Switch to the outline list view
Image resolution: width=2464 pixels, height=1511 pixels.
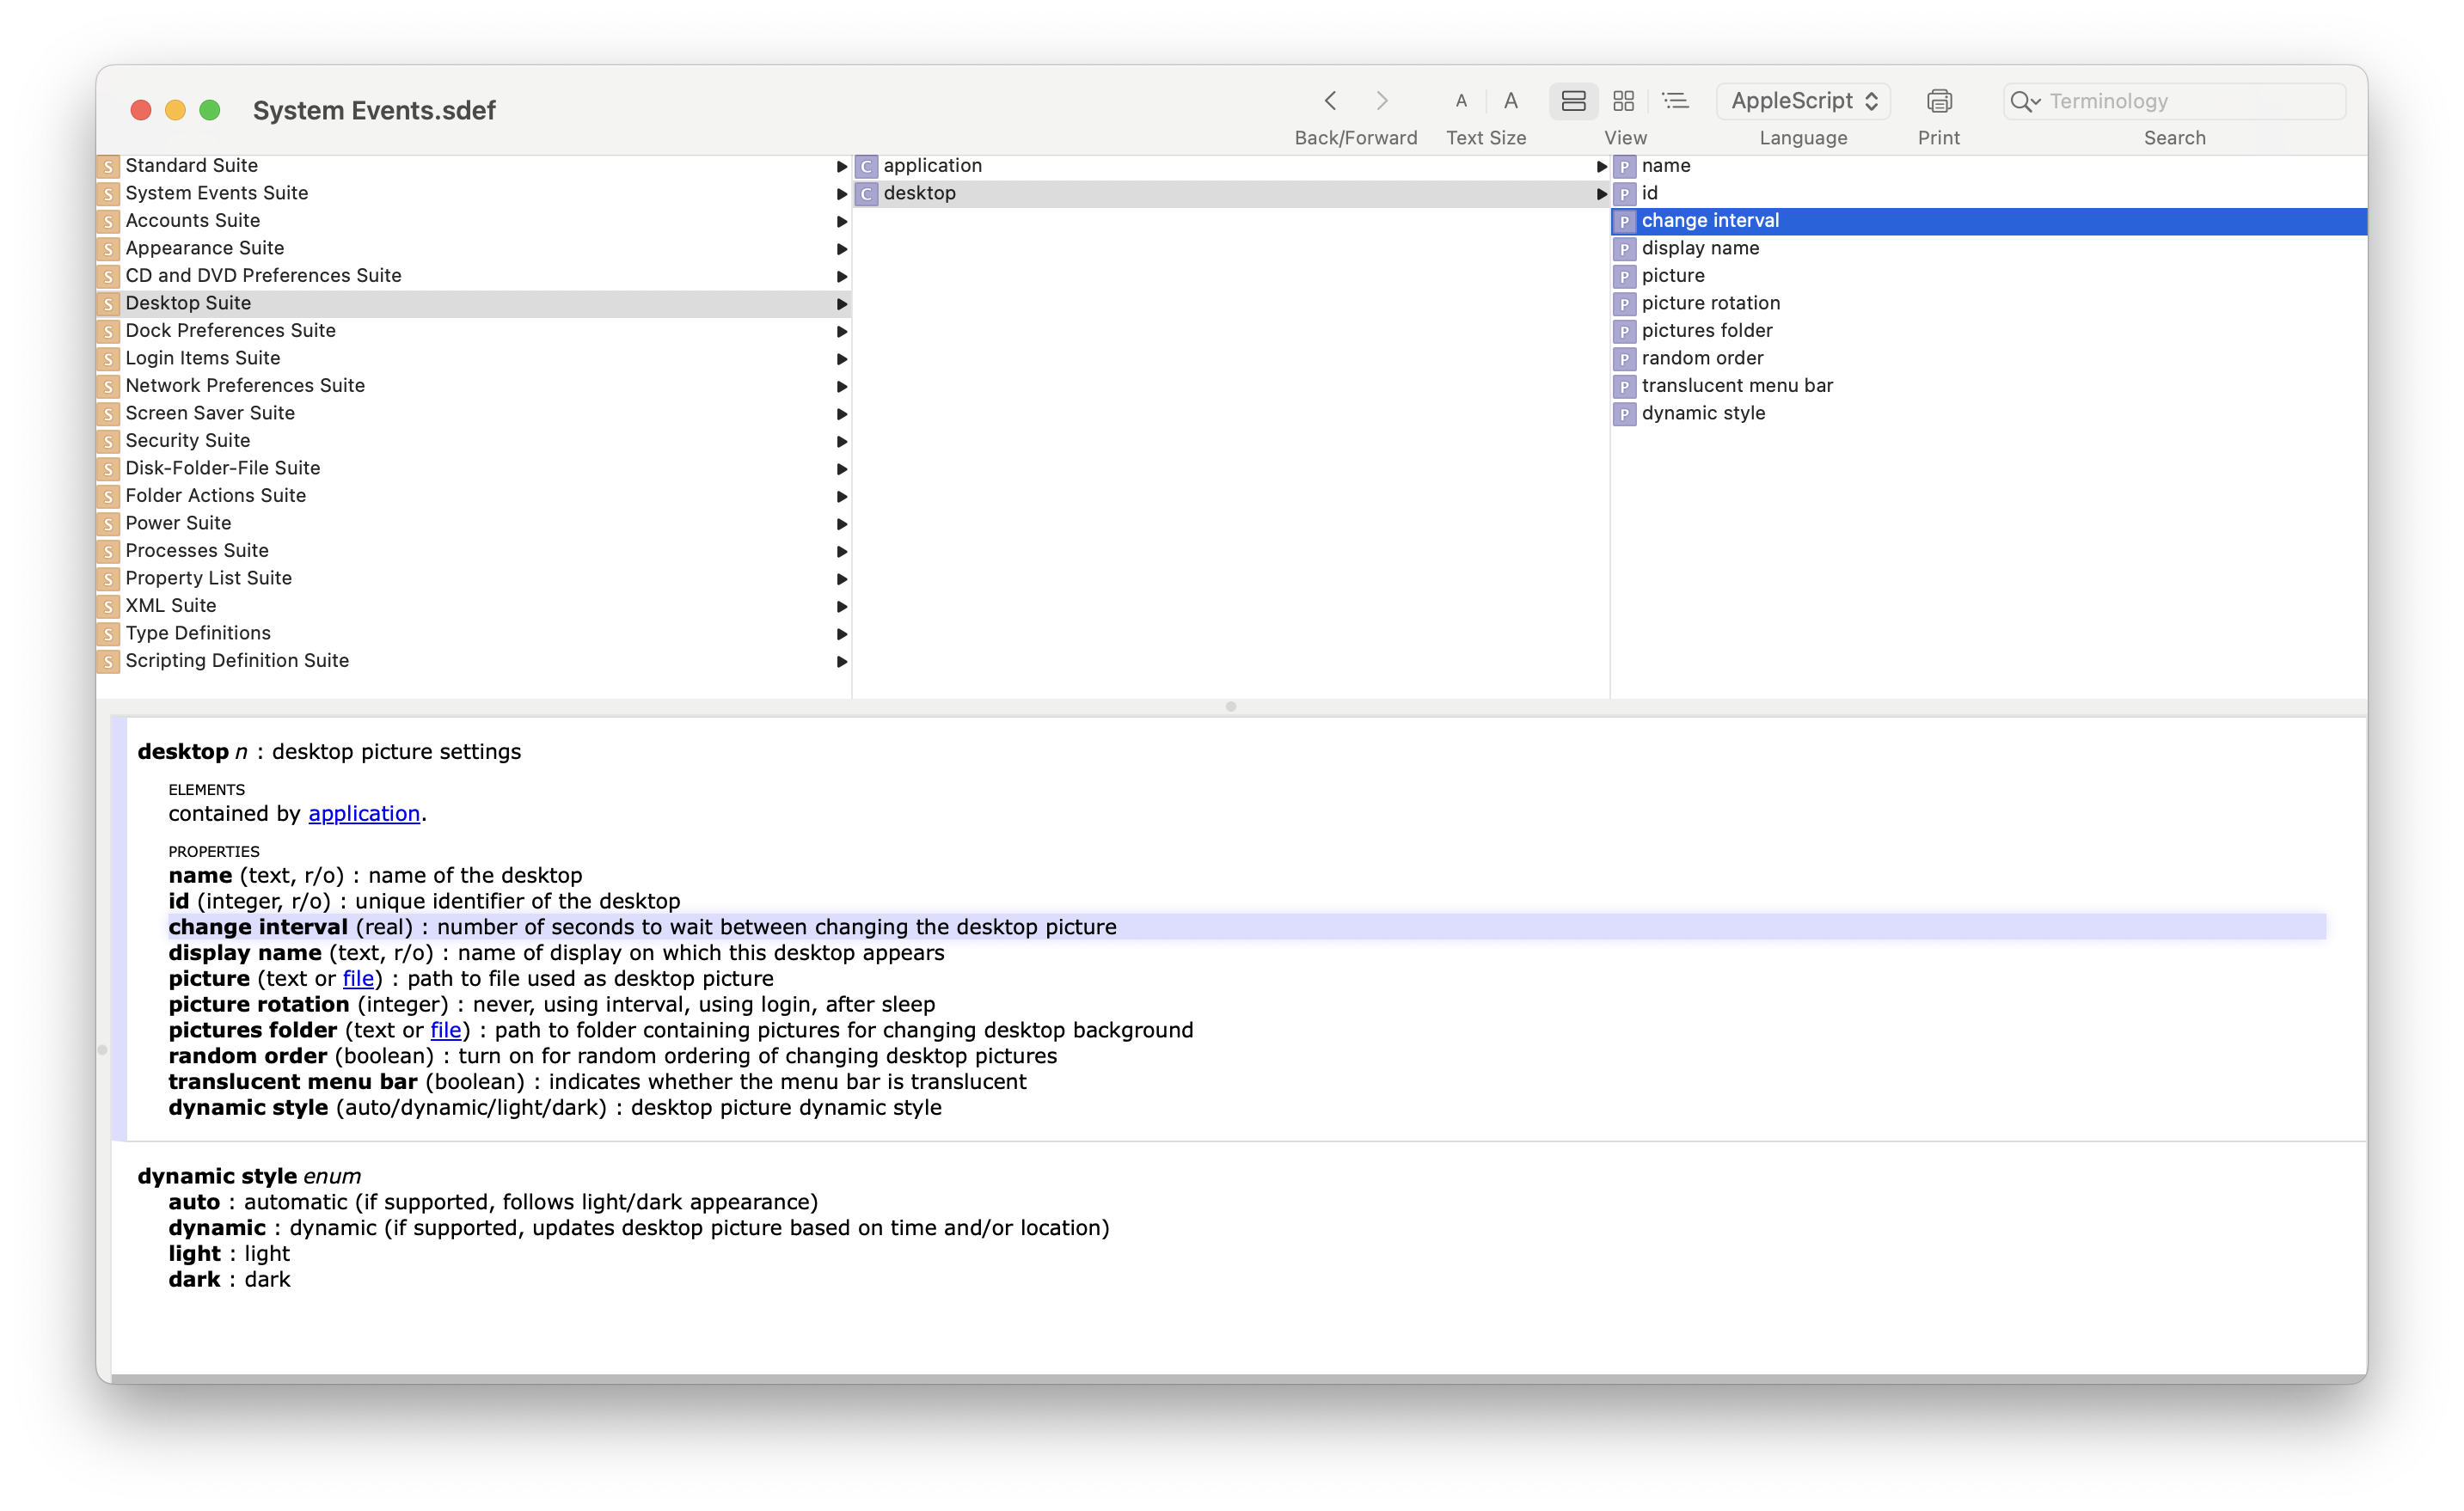pyautogui.click(x=1675, y=101)
